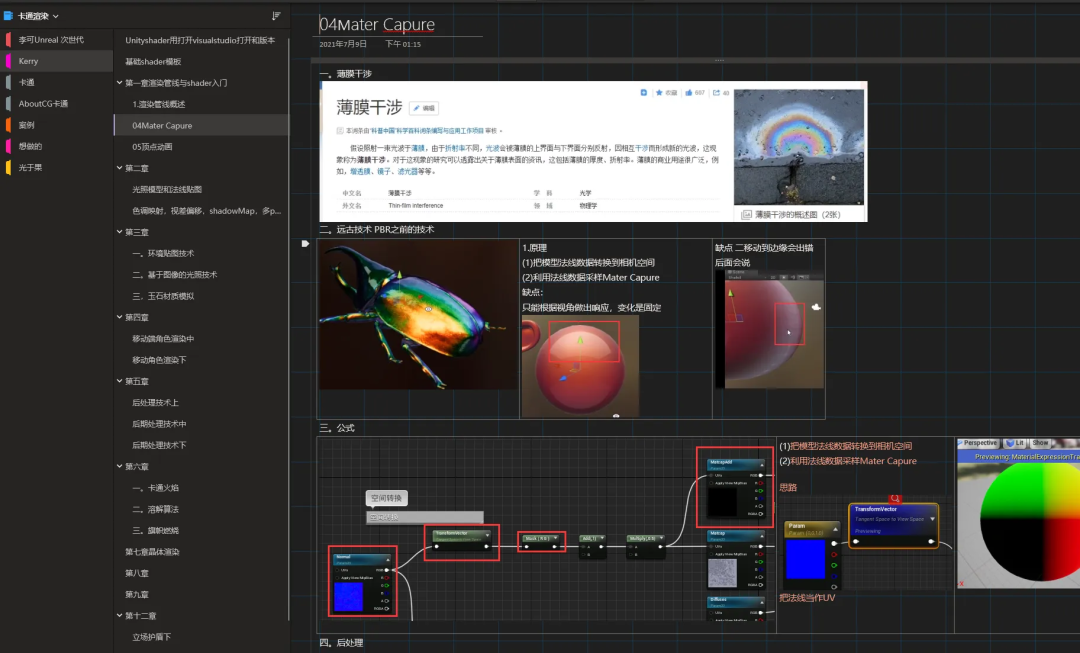
Task: Collapse the 第一章渲染管线与shader入门 group
Action: click(x=119, y=83)
